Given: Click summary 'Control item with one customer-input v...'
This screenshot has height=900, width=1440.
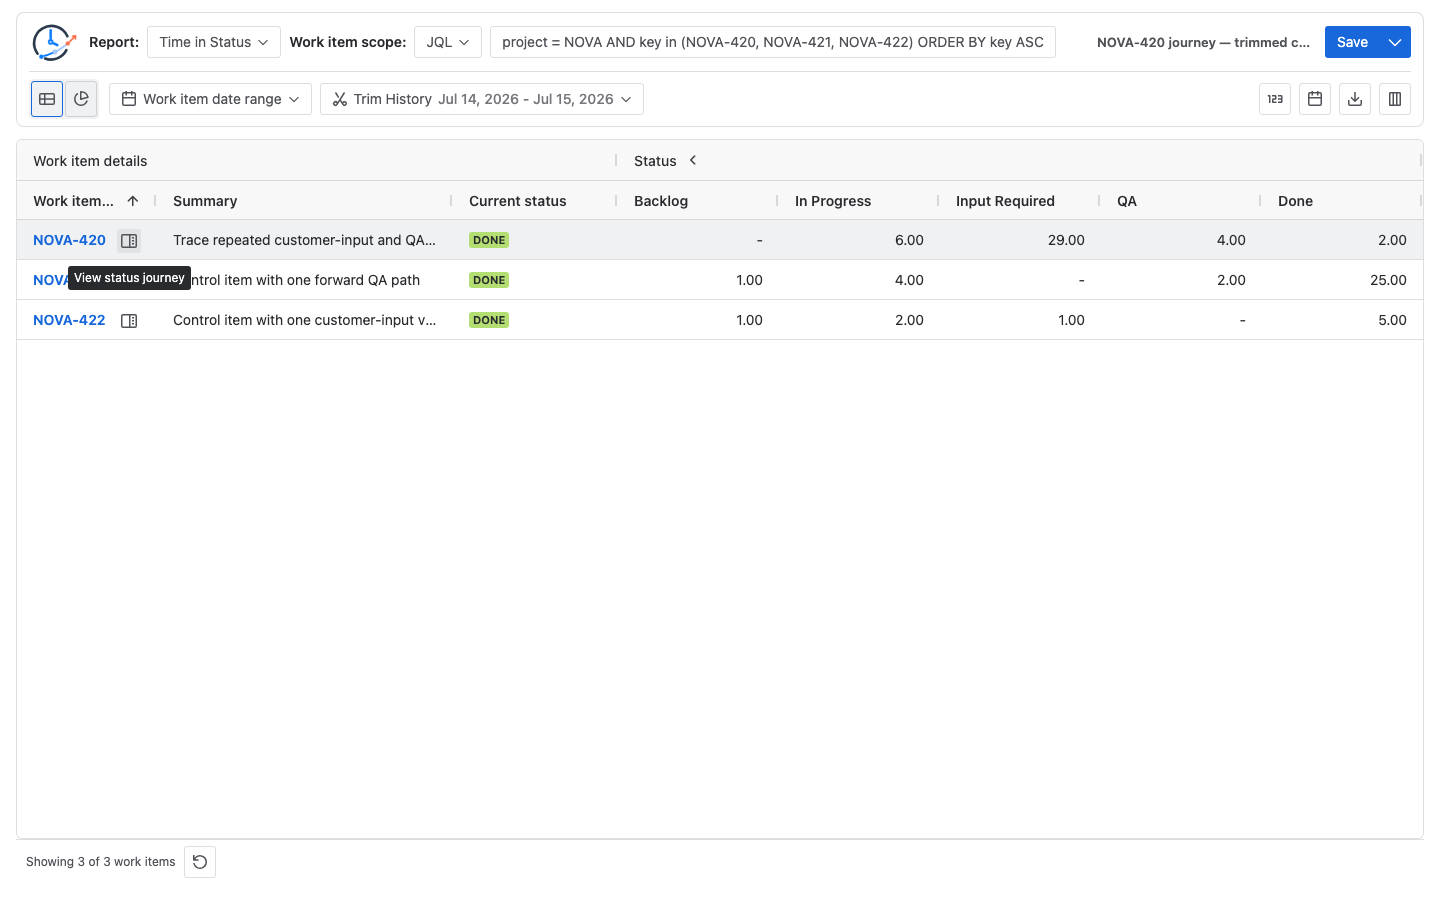Looking at the screenshot, I should click(304, 320).
